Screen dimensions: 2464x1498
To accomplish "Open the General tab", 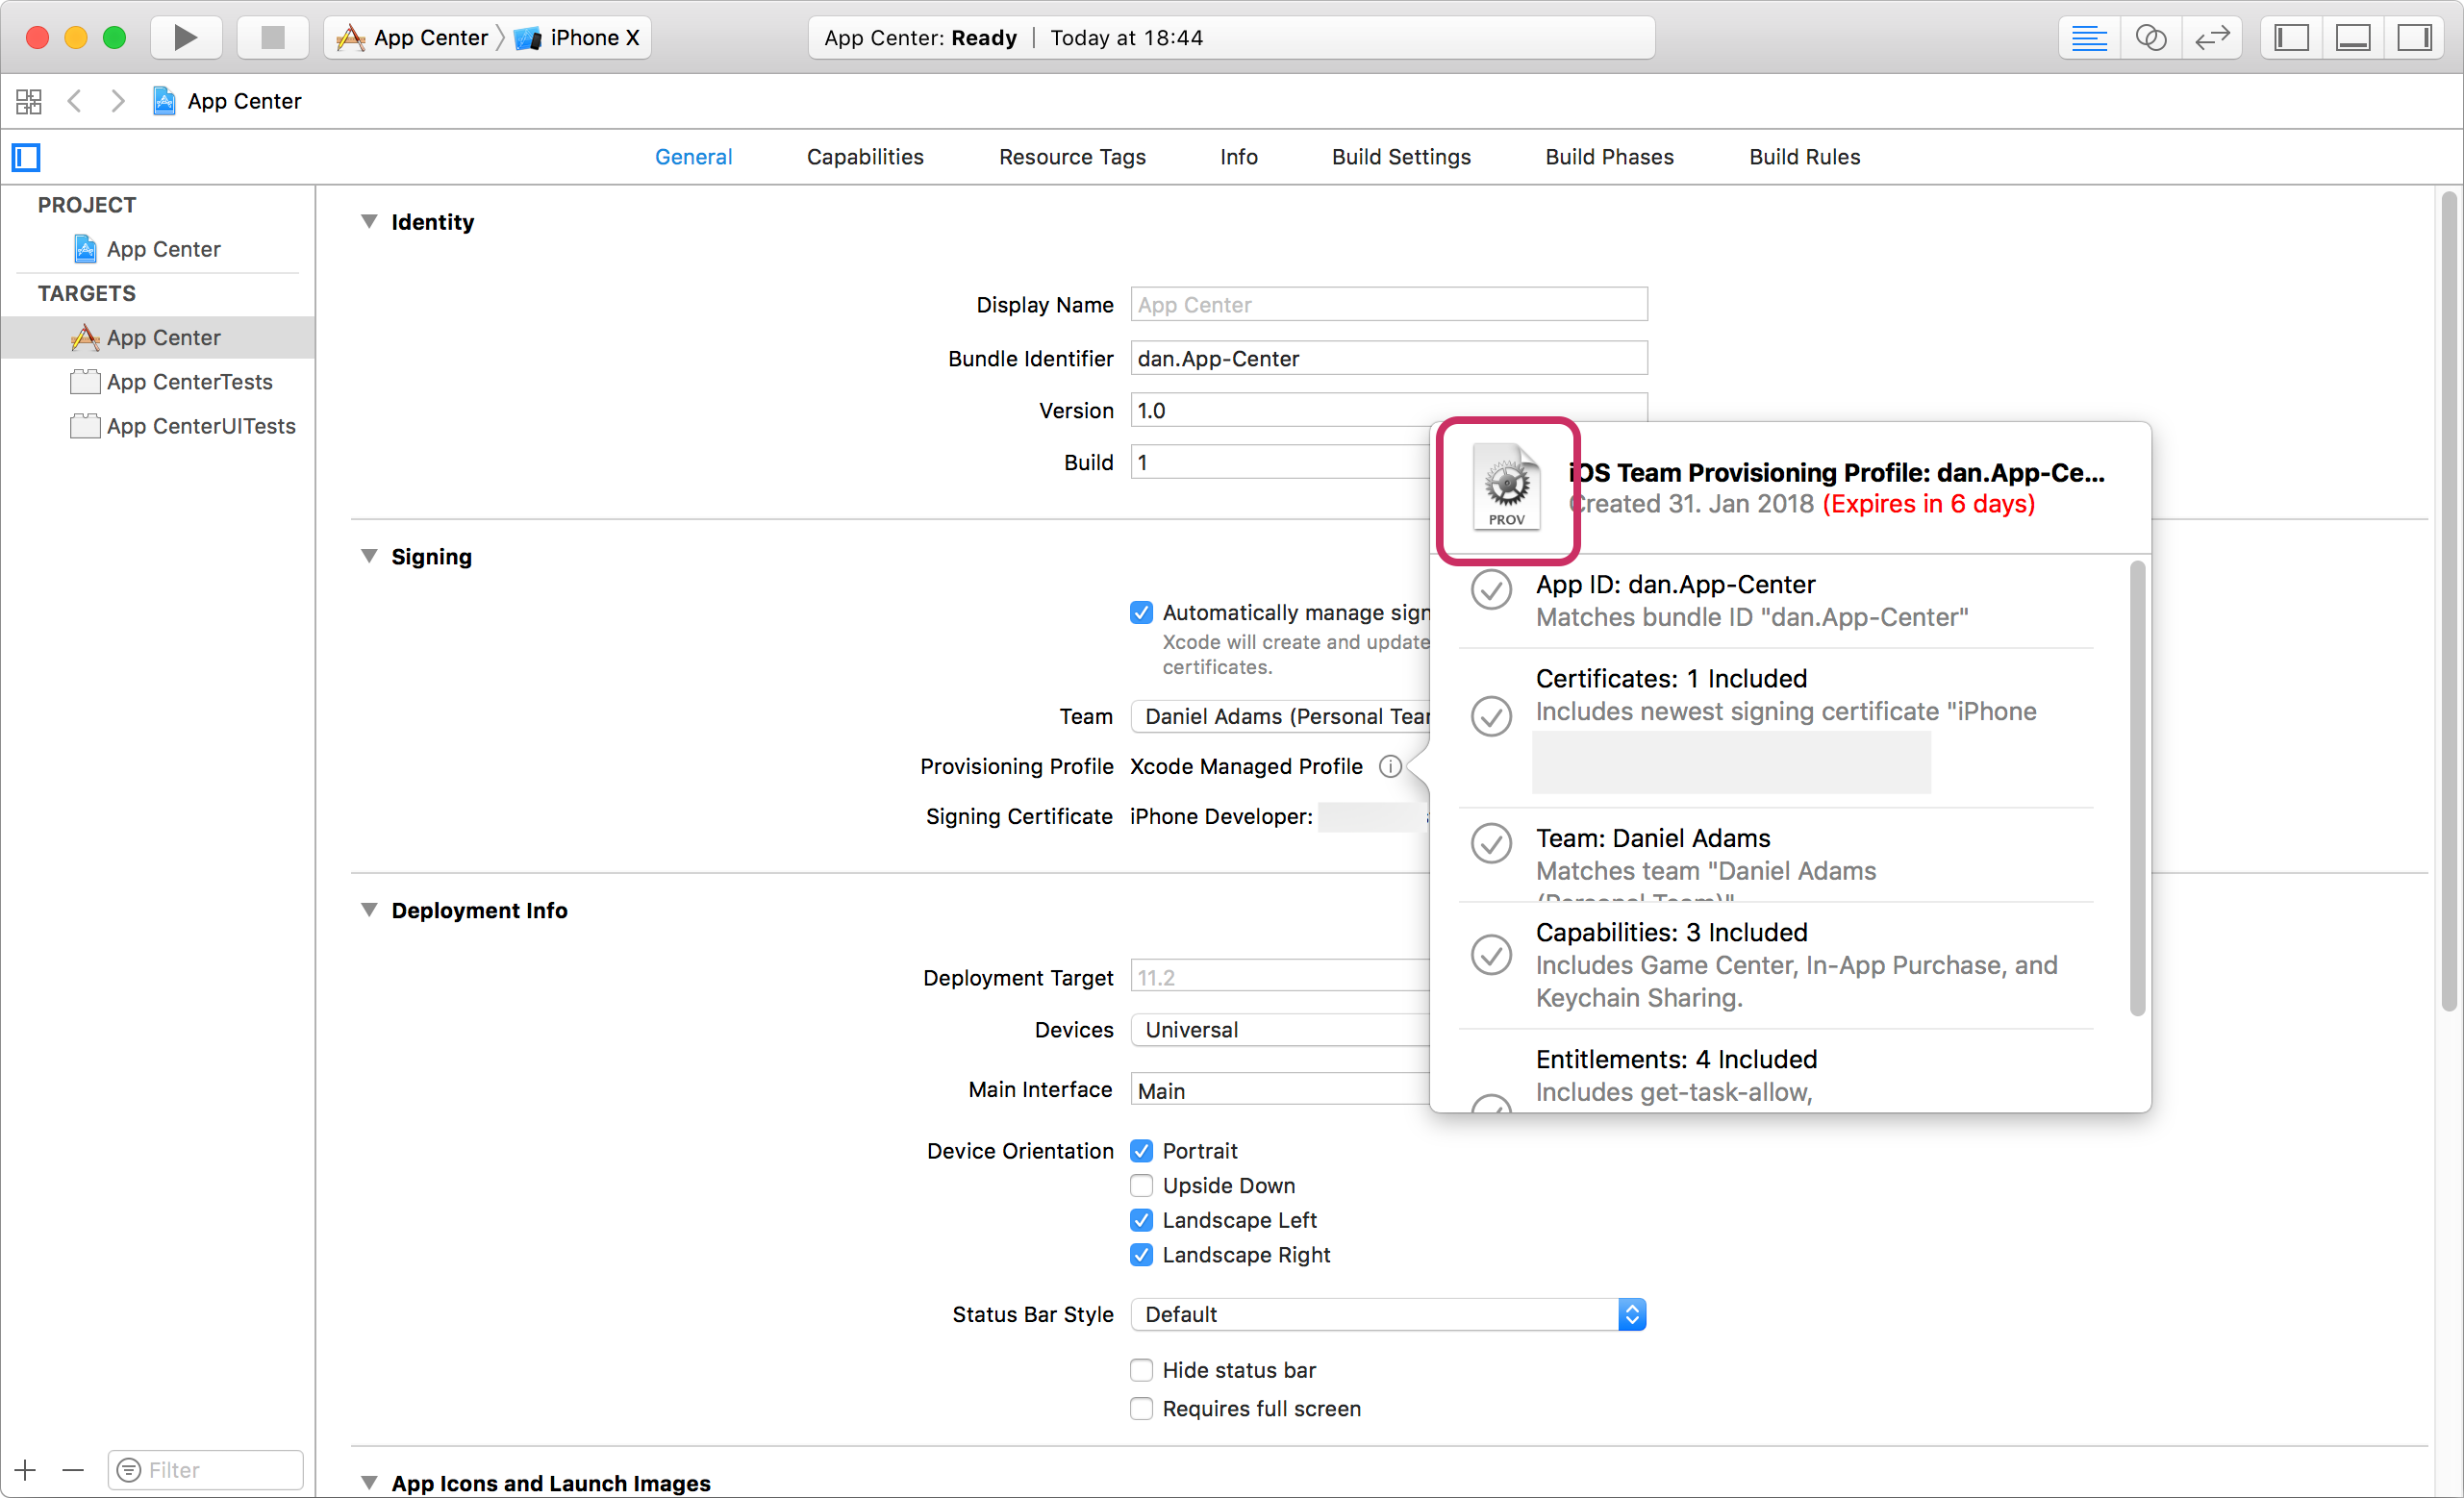I will pyautogui.click(x=694, y=157).
